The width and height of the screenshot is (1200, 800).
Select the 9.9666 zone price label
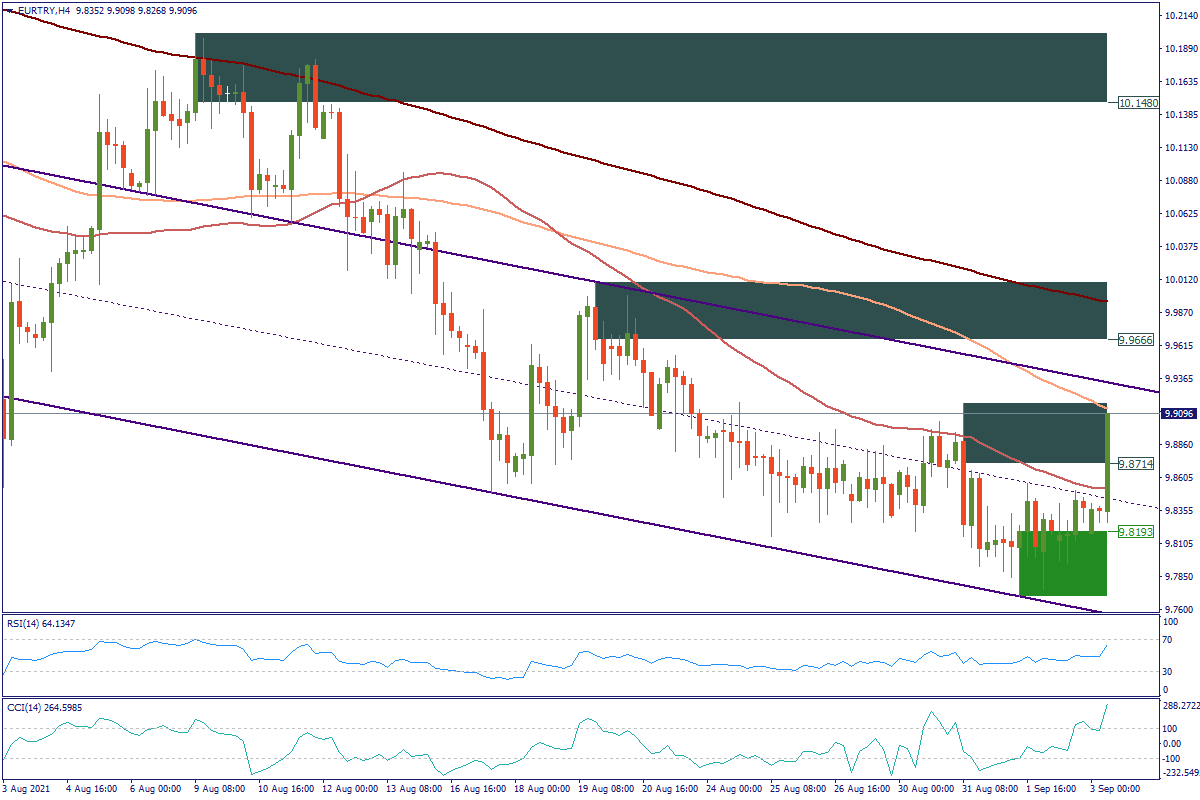(1136, 340)
